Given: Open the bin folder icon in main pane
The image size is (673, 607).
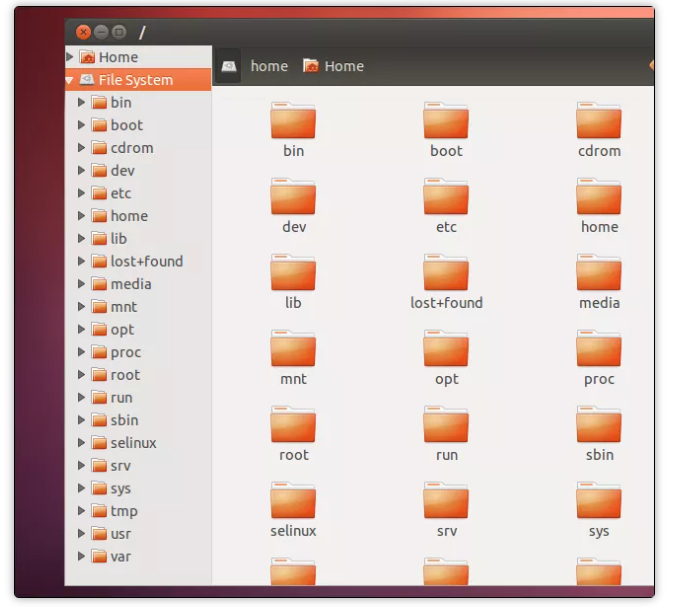Looking at the screenshot, I should click(x=293, y=121).
